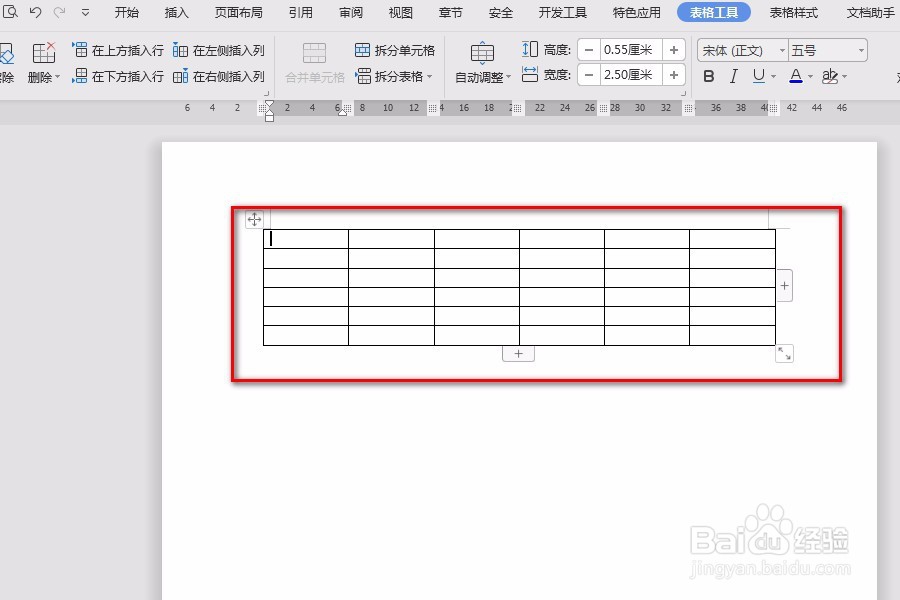Switch to 页面布局 tab
900x600 pixels.
(239, 13)
